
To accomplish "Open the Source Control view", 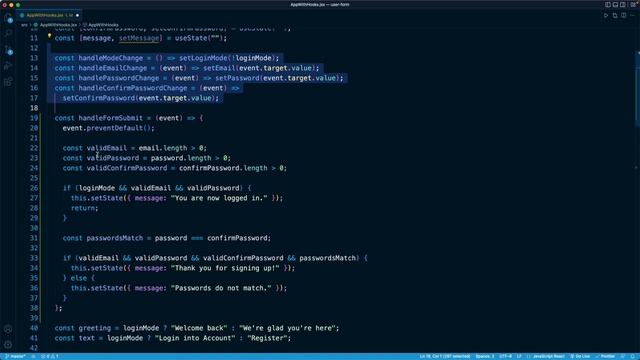I will (8, 50).
